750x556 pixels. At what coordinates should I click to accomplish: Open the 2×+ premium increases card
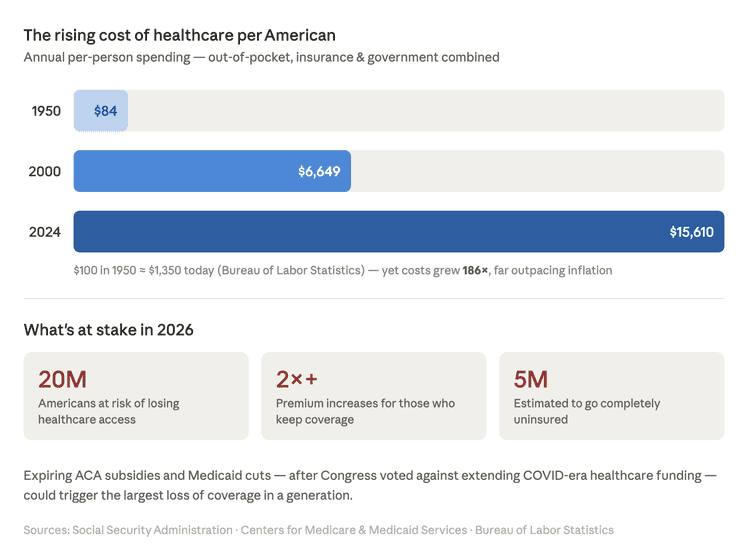coord(374,396)
